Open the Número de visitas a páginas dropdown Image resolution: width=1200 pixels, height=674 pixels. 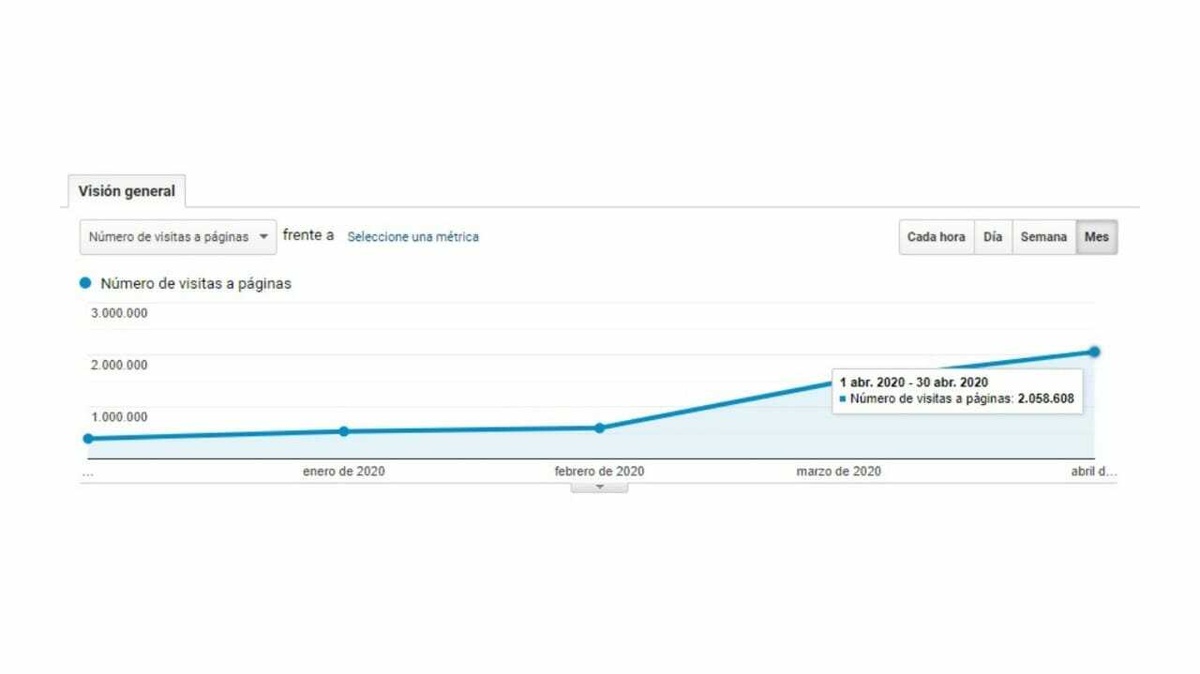click(178, 237)
